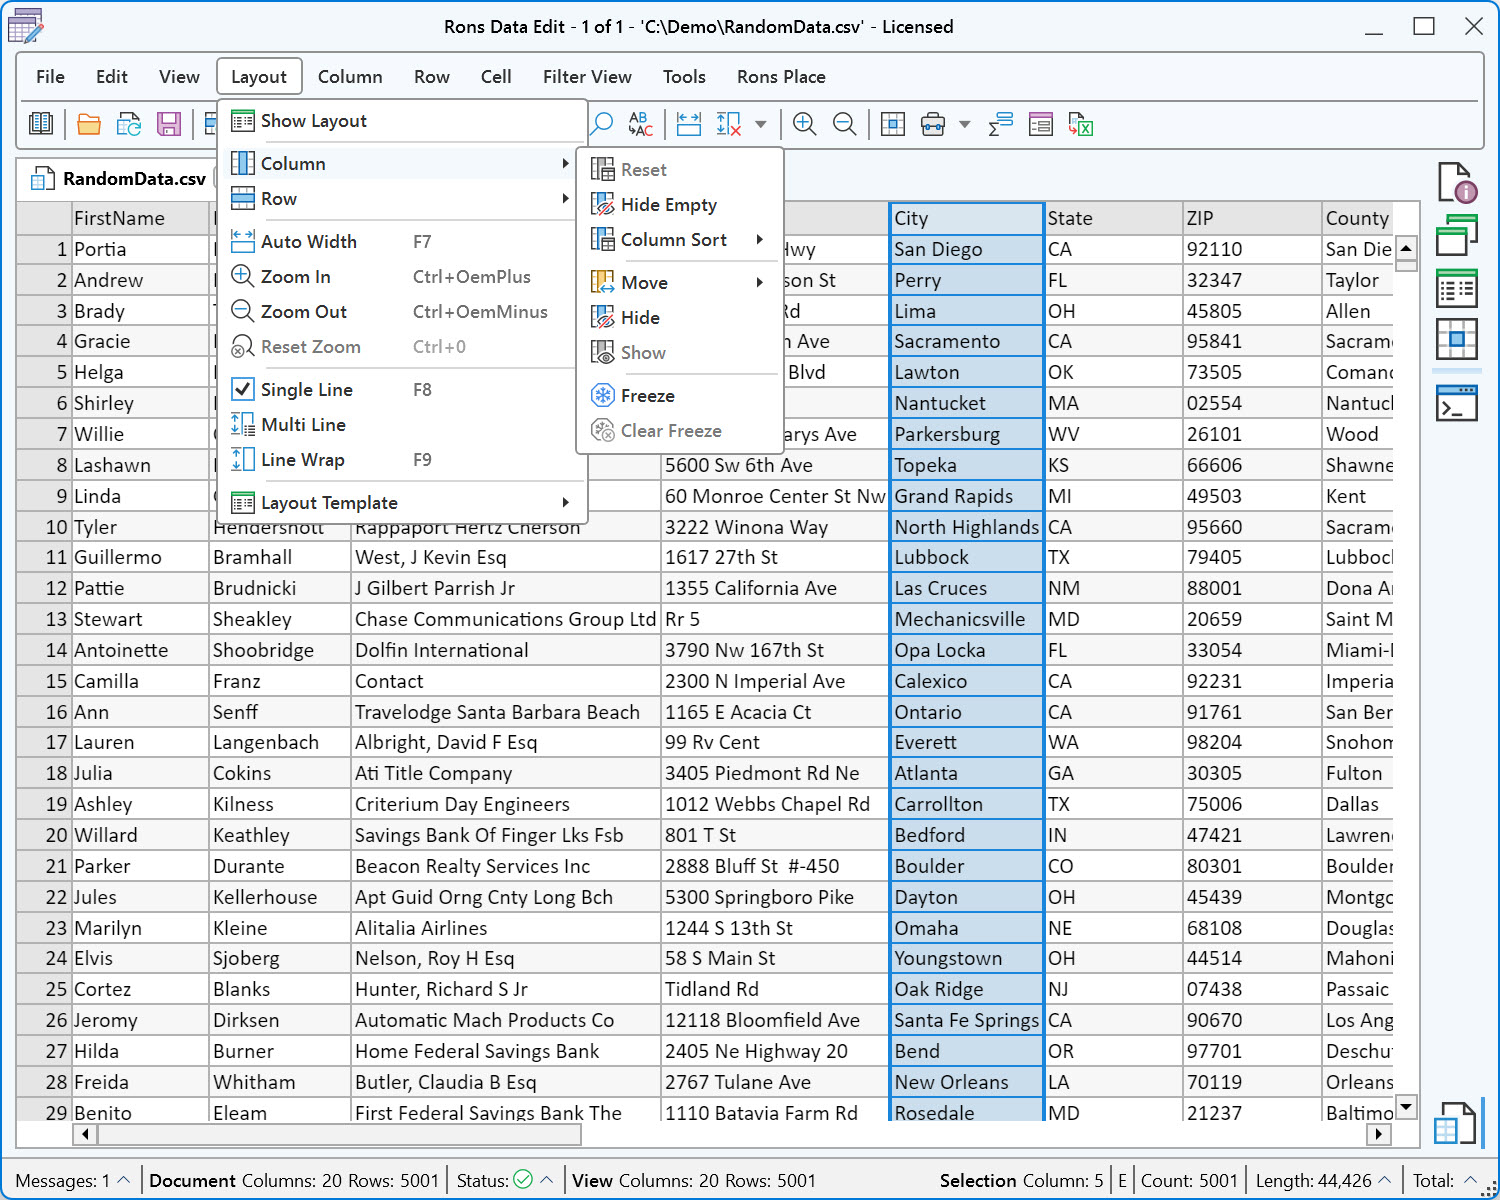
Task: Toggle the Single Line checkbox option
Action: point(243,389)
